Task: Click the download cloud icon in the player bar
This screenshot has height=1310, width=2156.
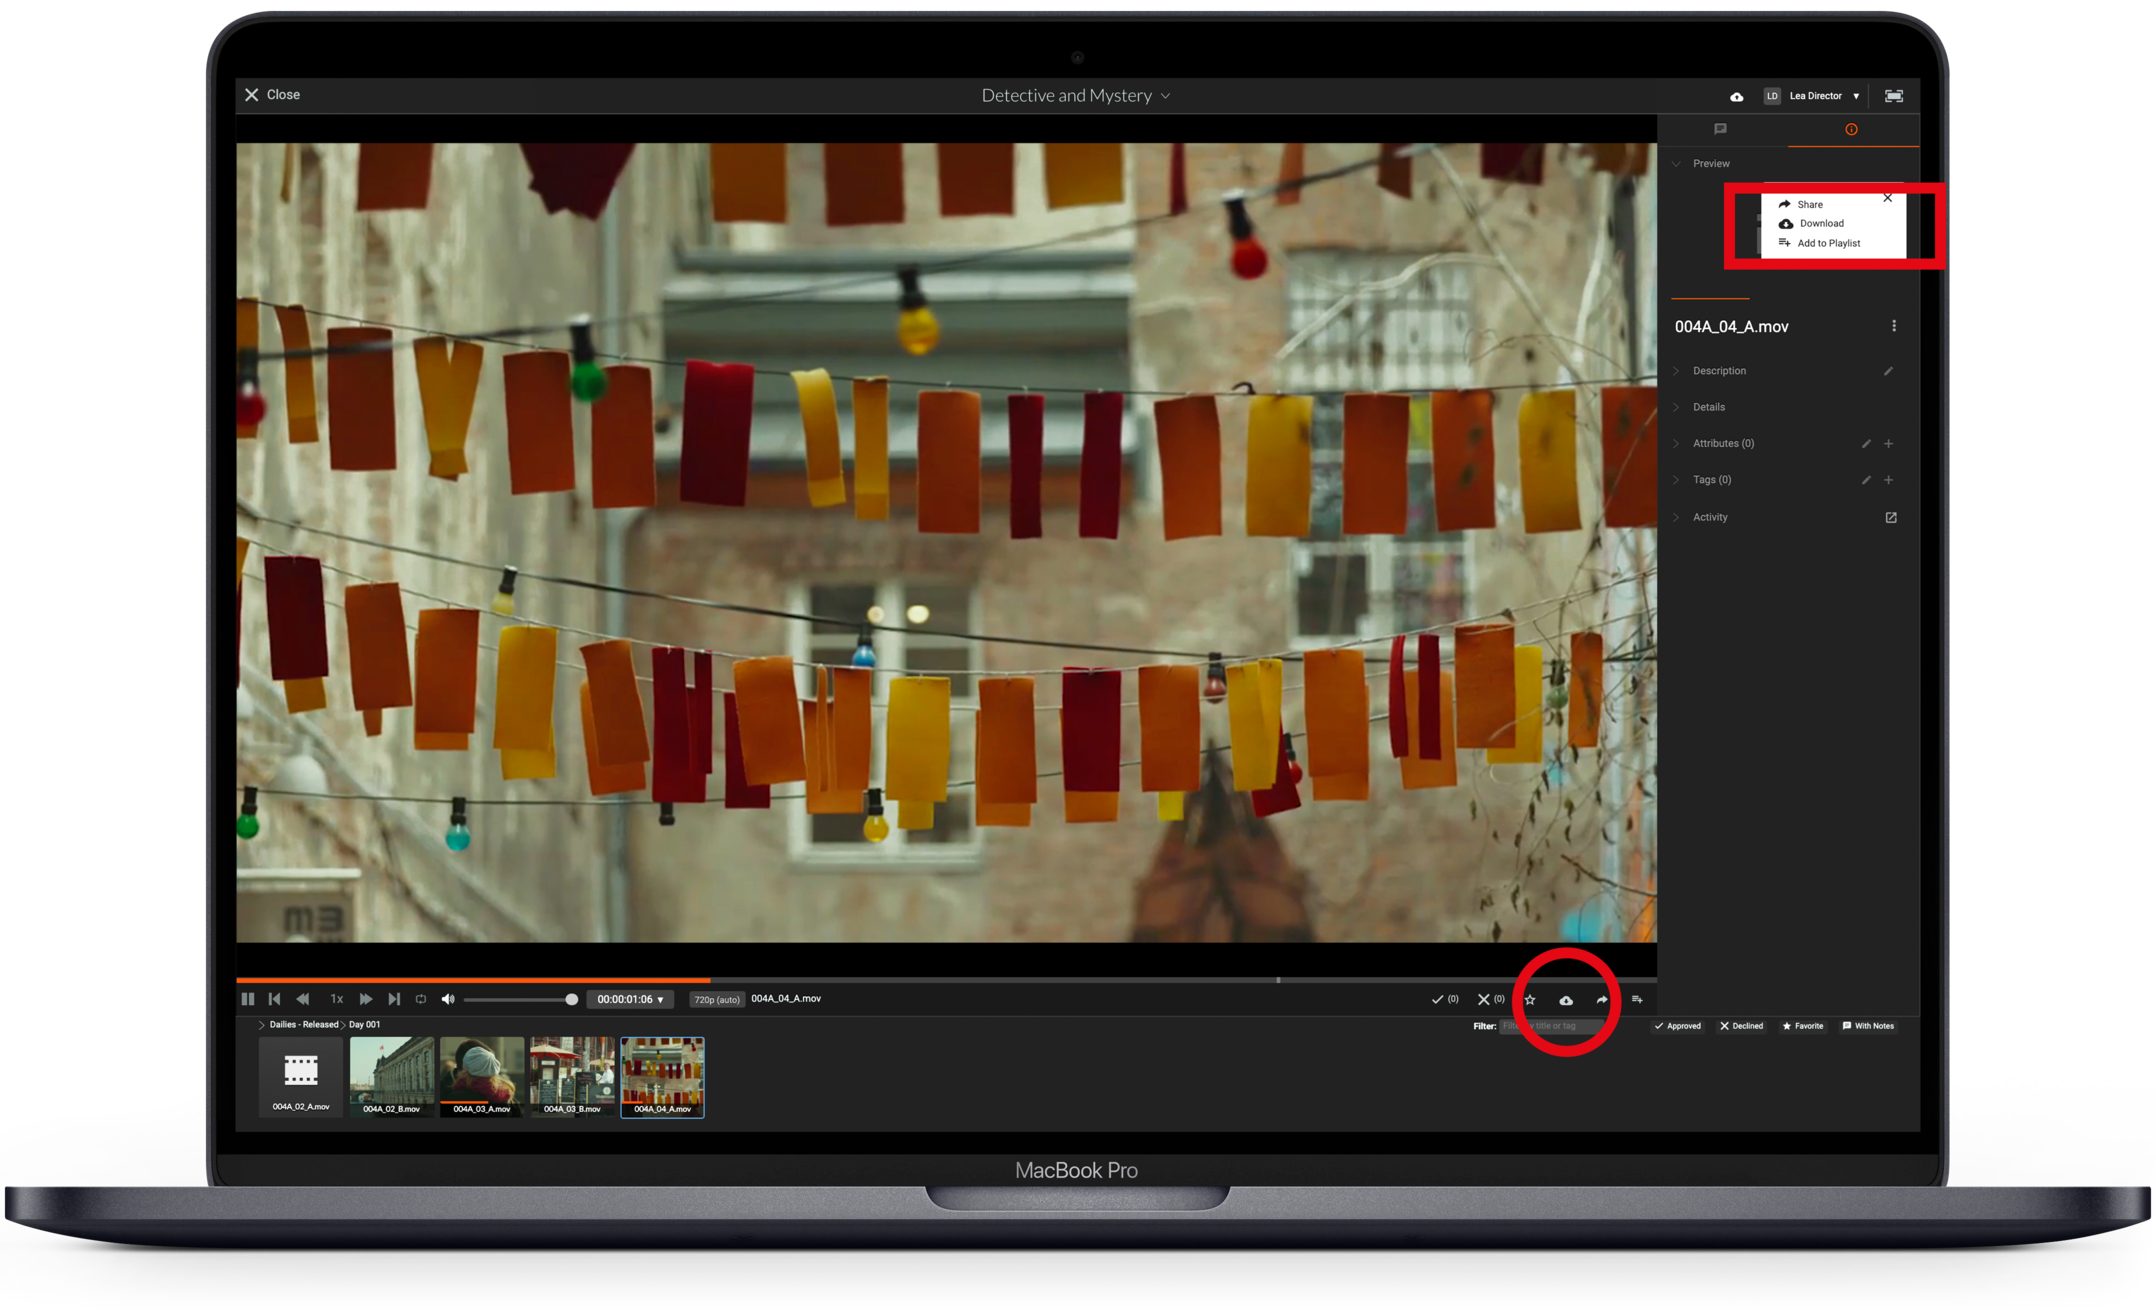Action: pyautogui.click(x=1566, y=1000)
